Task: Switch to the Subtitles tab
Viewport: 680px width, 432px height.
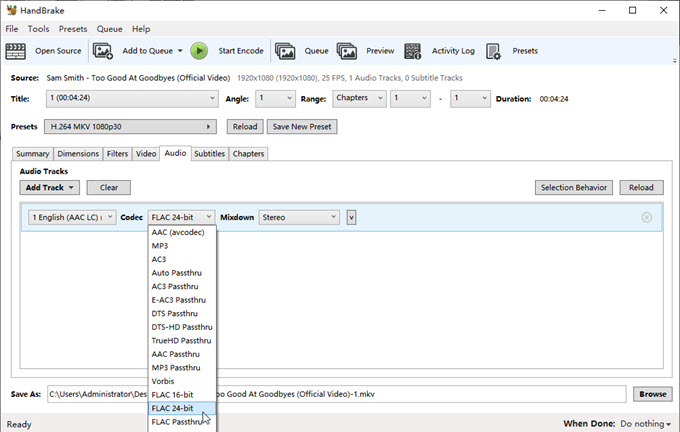Action: [x=209, y=154]
